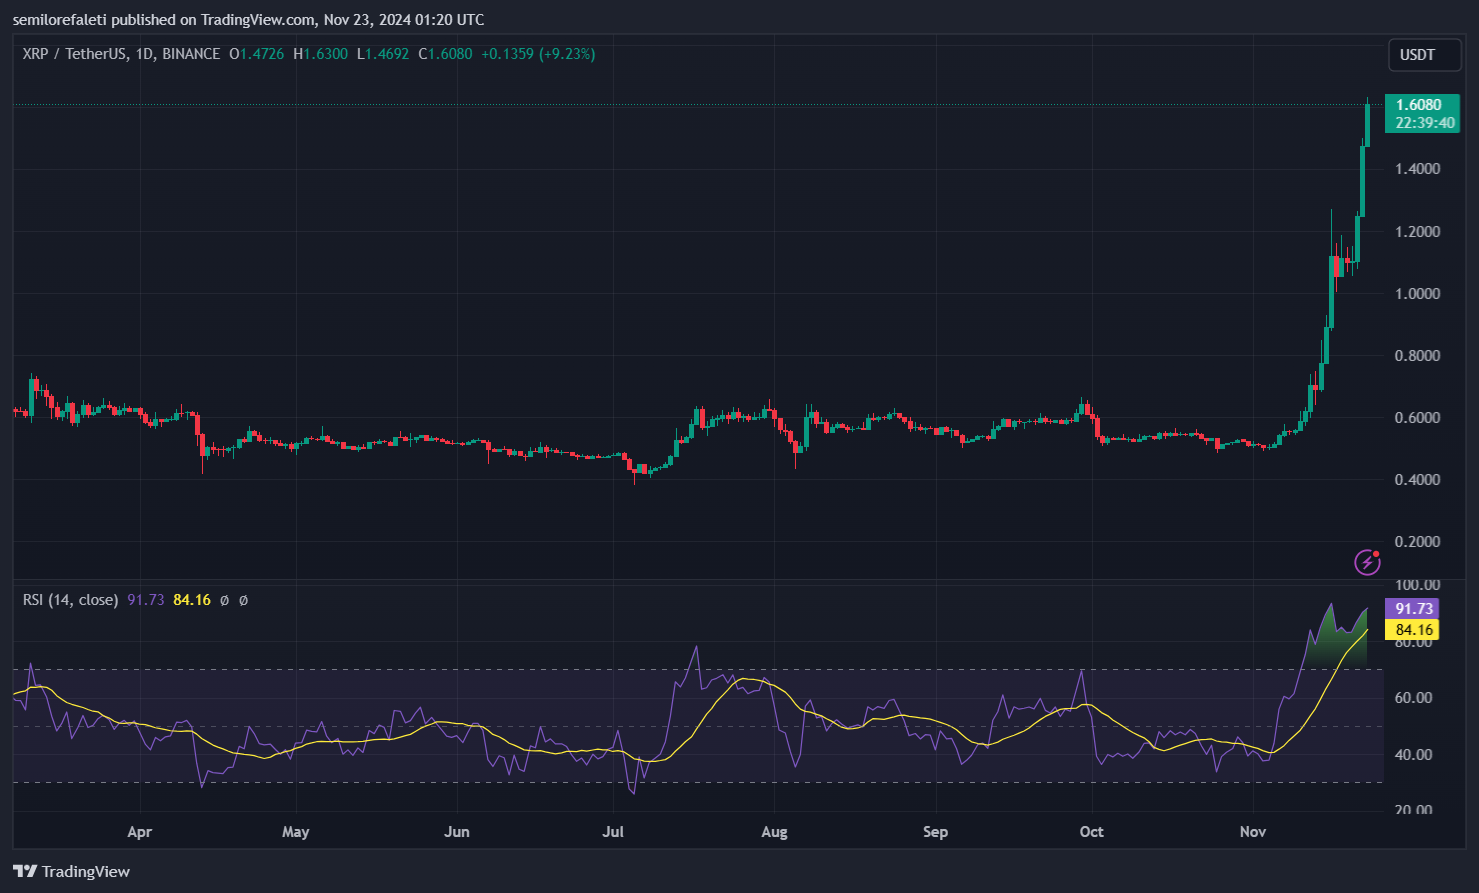Click the 1.4000 price axis label
Image resolution: width=1479 pixels, height=893 pixels.
(x=1418, y=169)
